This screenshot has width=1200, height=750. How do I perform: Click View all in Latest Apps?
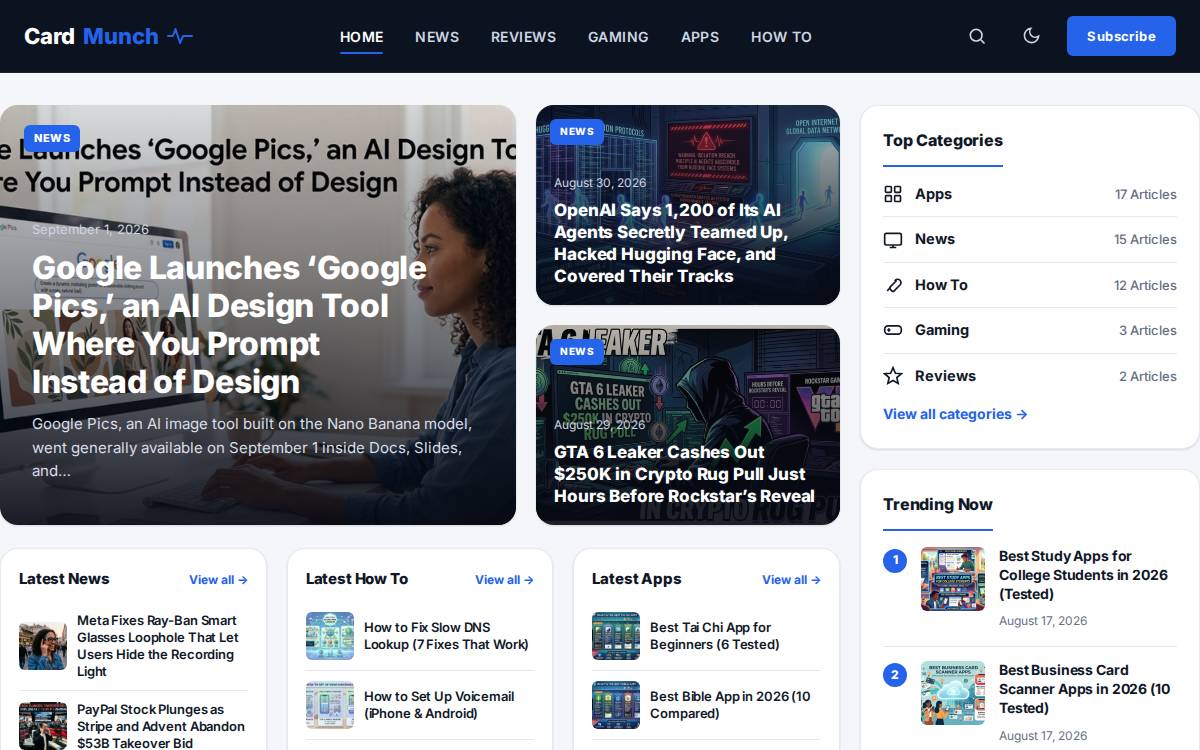pos(791,580)
